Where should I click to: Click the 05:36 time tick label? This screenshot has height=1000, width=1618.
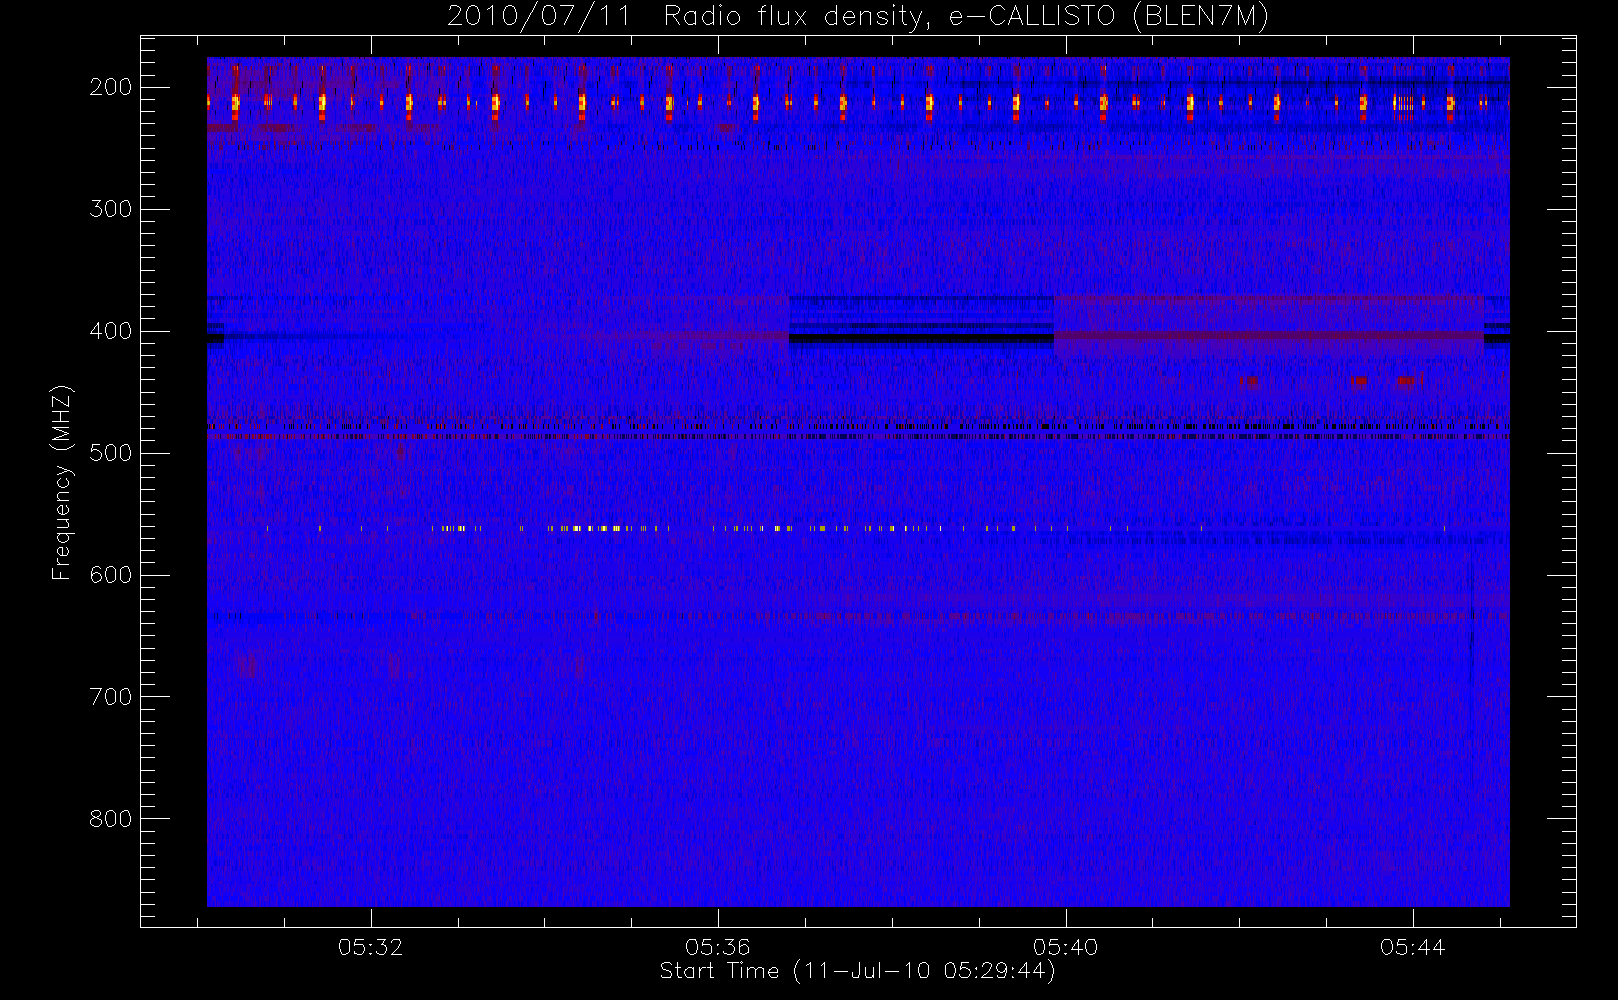718,947
